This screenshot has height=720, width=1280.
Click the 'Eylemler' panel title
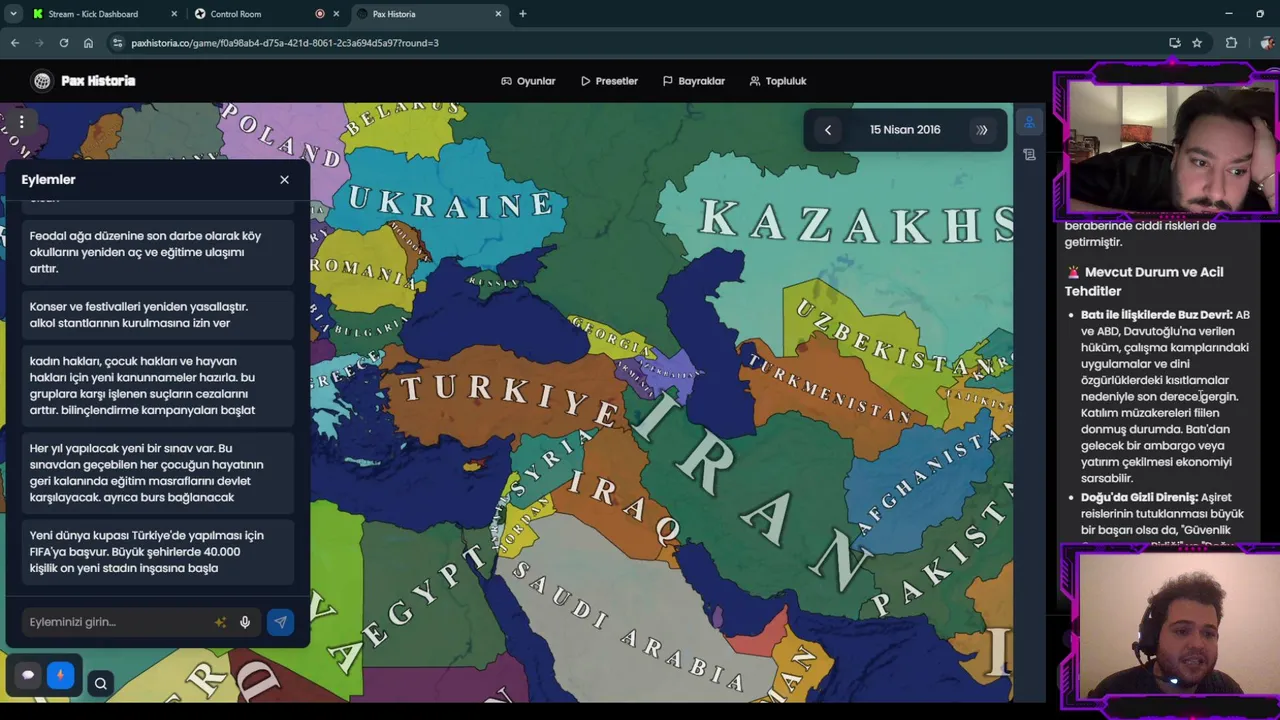(48, 180)
